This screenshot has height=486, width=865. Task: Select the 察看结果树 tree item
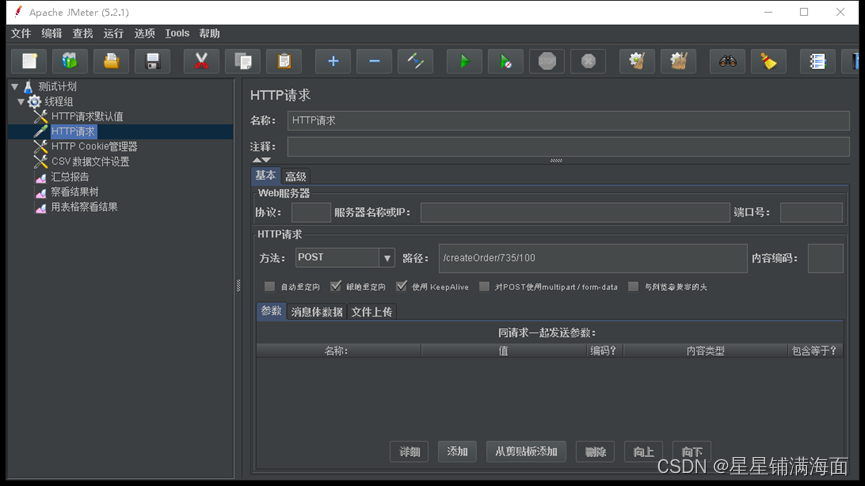point(74,192)
